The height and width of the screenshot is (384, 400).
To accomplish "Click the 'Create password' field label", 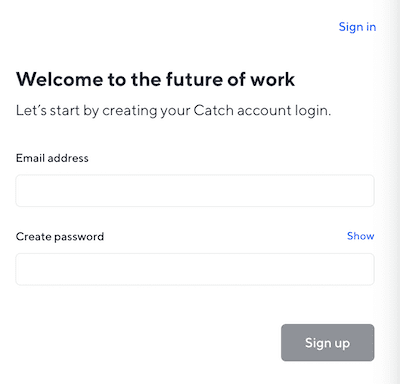I will coord(60,237).
